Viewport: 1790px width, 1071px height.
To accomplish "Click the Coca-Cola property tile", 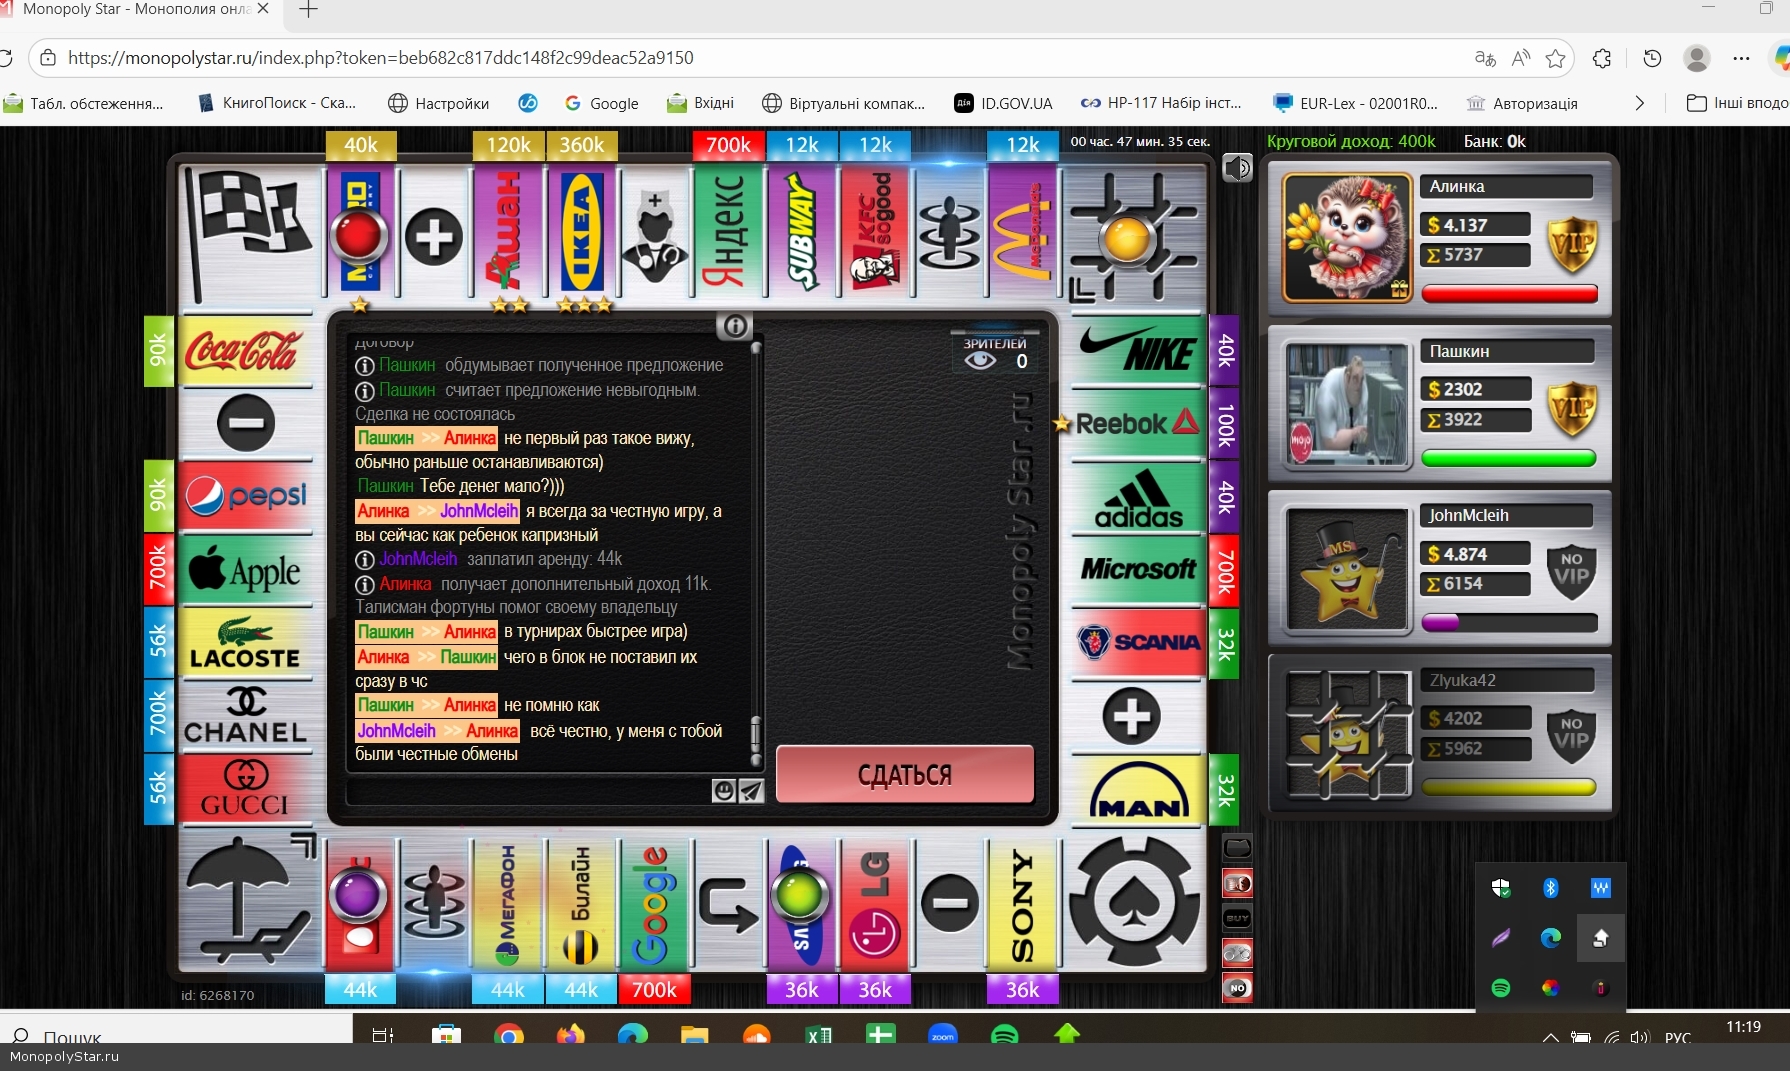I will coord(245,351).
